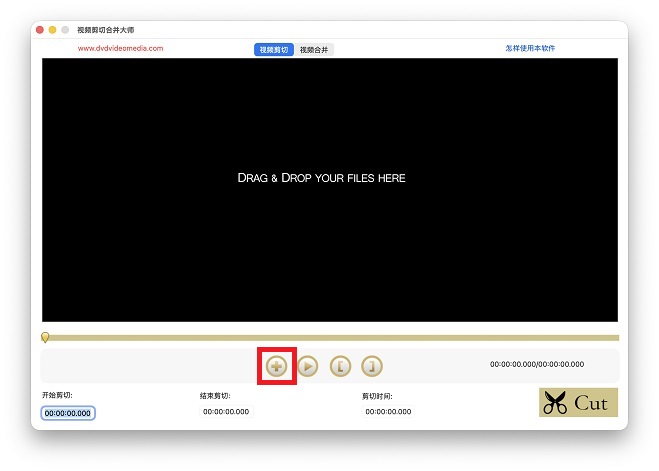
Task: Click the playback time counter display
Action: click(x=537, y=365)
